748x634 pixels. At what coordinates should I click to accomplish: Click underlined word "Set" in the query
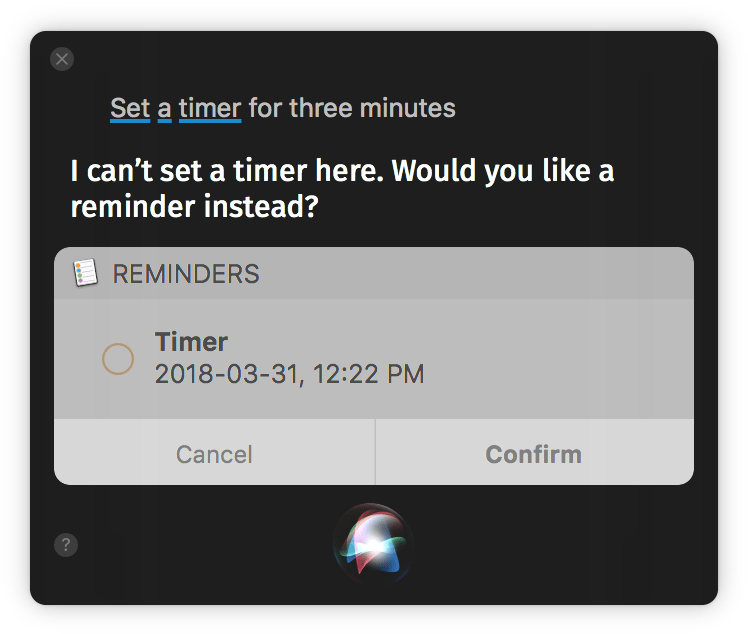click(x=130, y=108)
